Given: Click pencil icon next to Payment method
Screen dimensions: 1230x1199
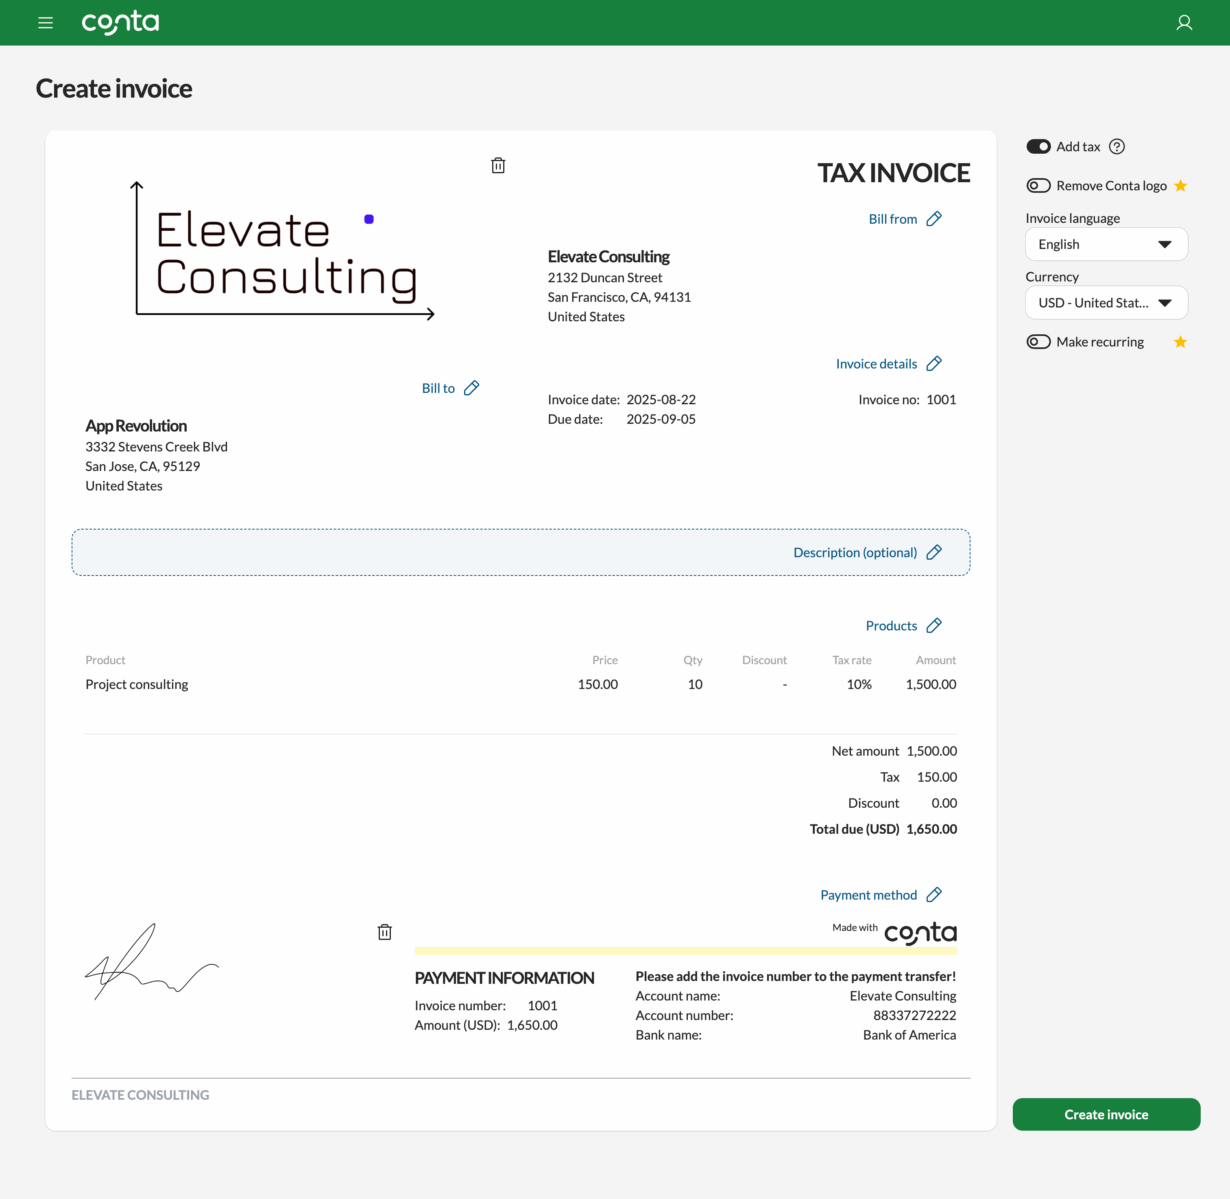Looking at the screenshot, I should tap(934, 895).
